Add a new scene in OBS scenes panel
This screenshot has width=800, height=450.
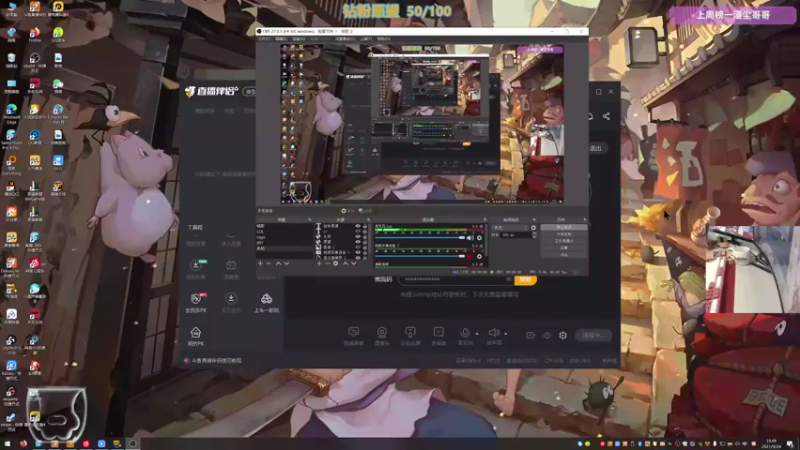coord(260,263)
